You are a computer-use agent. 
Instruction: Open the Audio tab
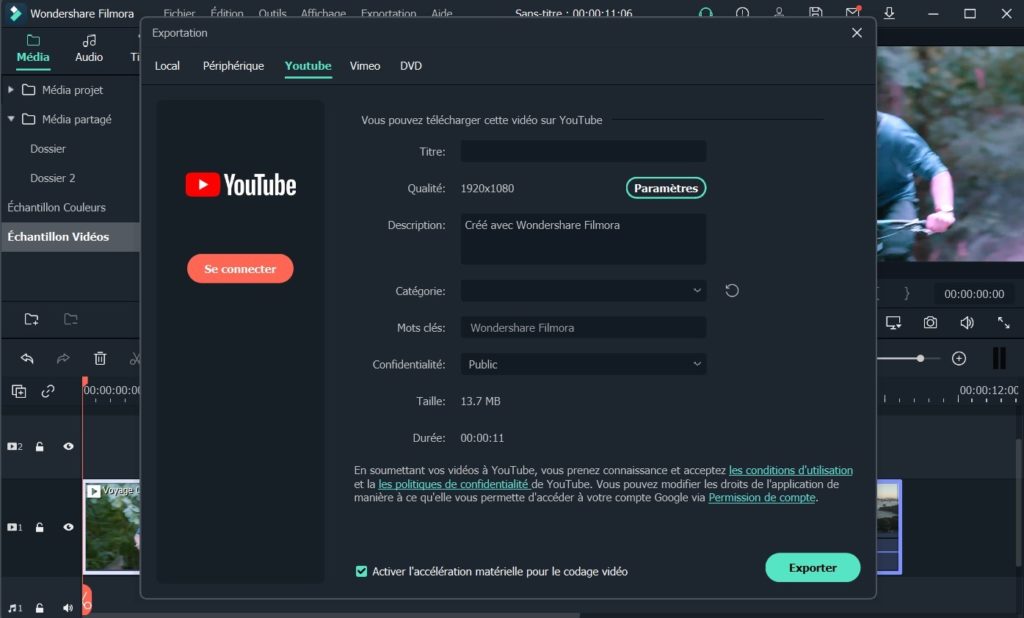[89, 49]
